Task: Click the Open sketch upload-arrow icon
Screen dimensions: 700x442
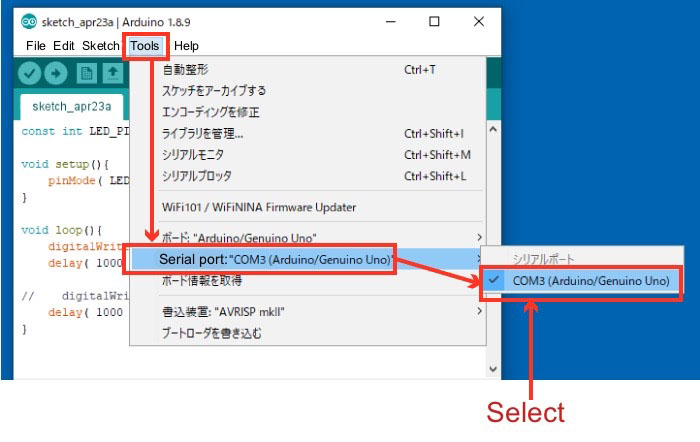Action: [113, 73]
